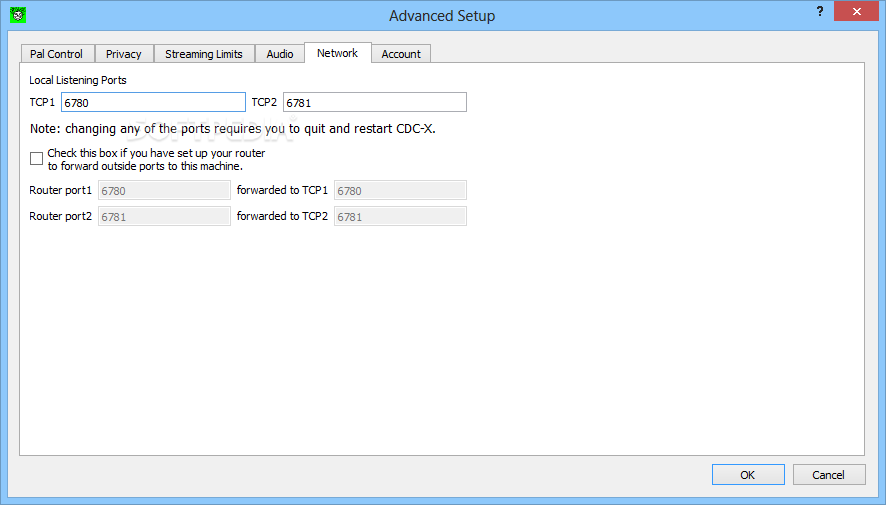The height and width of the screenshot is (505, 886).
Task: Dismiss dialog with the Cancel button
Action: [x=829, y=474]
